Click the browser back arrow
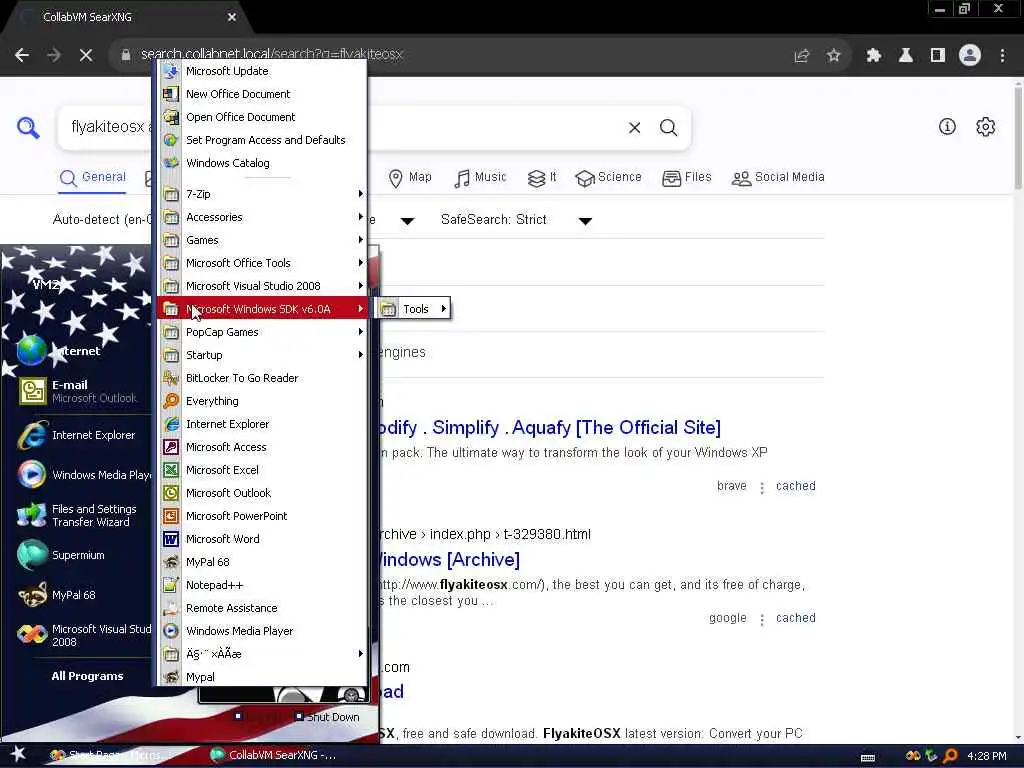 pos(22,56)
